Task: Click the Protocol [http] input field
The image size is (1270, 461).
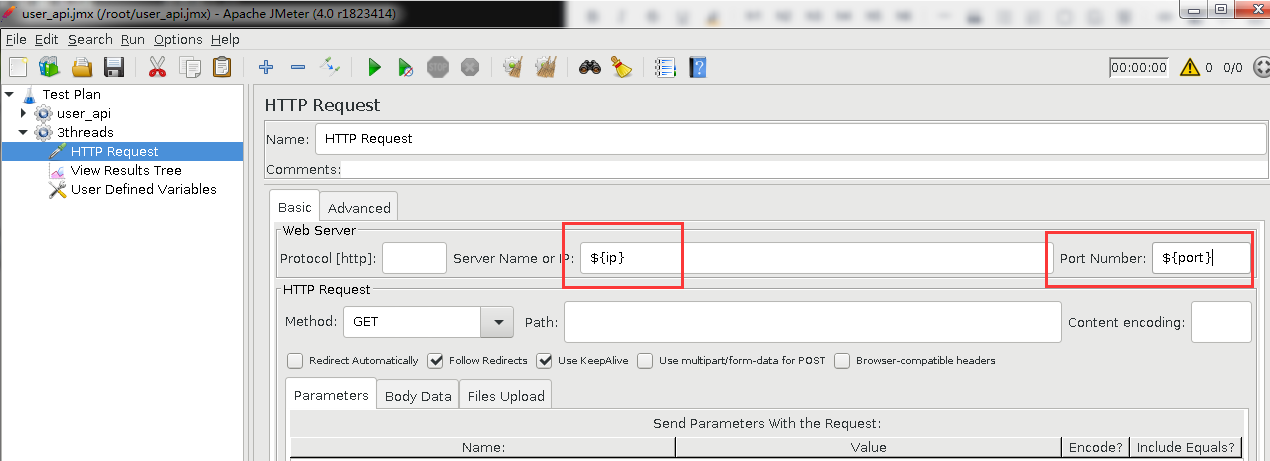Action: (x=414, y=258)
